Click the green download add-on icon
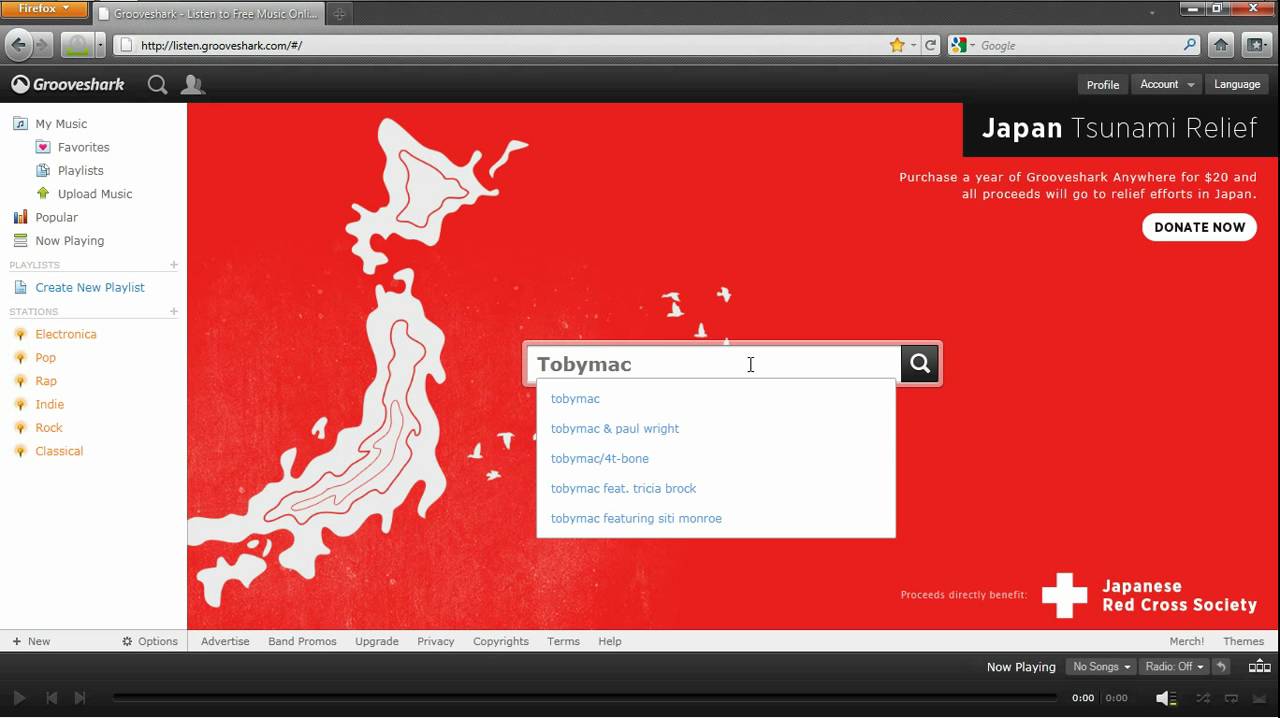Screen dimensions: 1280x718 [77, 45]
